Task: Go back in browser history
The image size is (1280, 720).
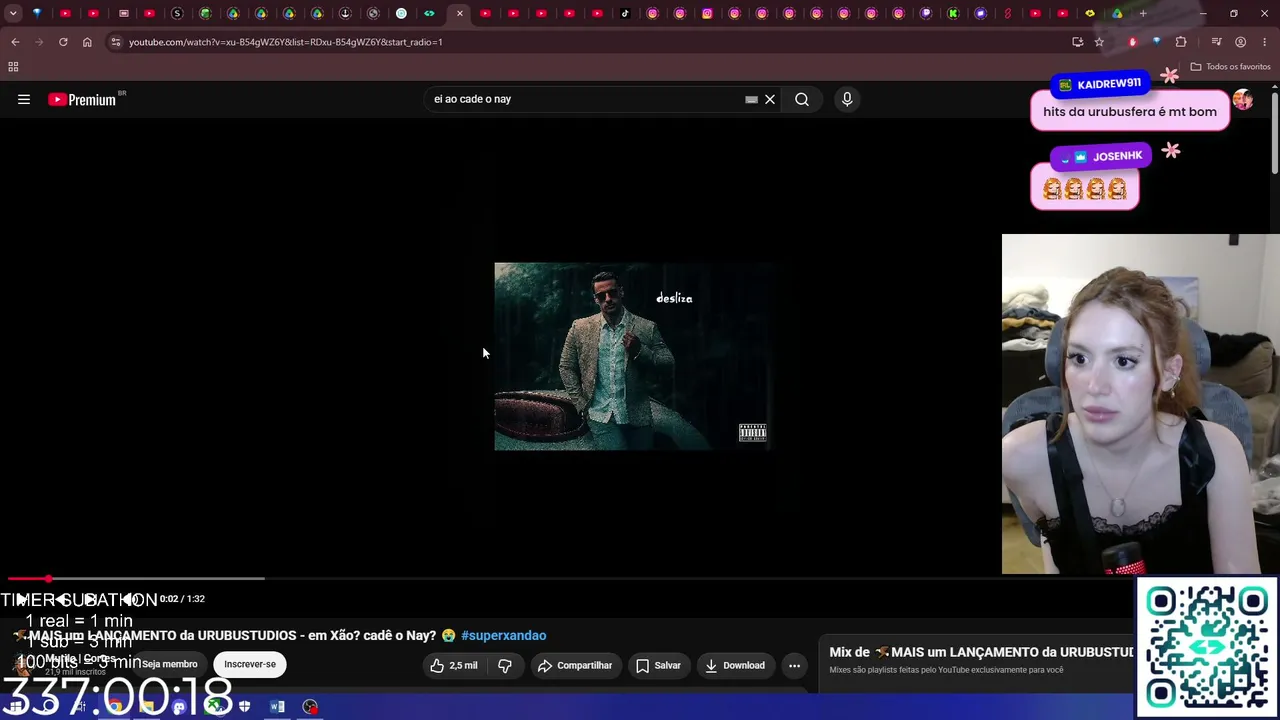Action: [15, 42]
